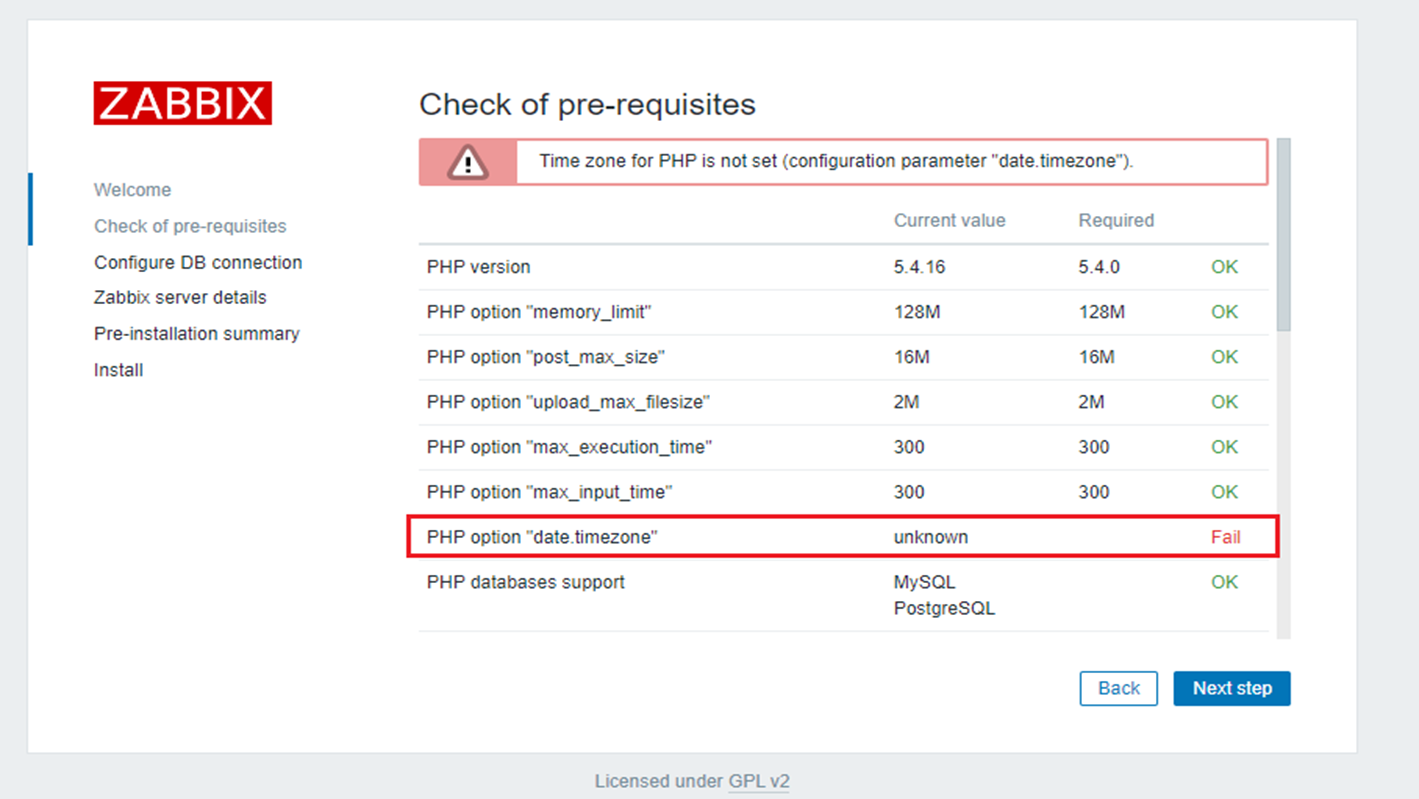
Task: Click the Next step button
Action: 1231,688
